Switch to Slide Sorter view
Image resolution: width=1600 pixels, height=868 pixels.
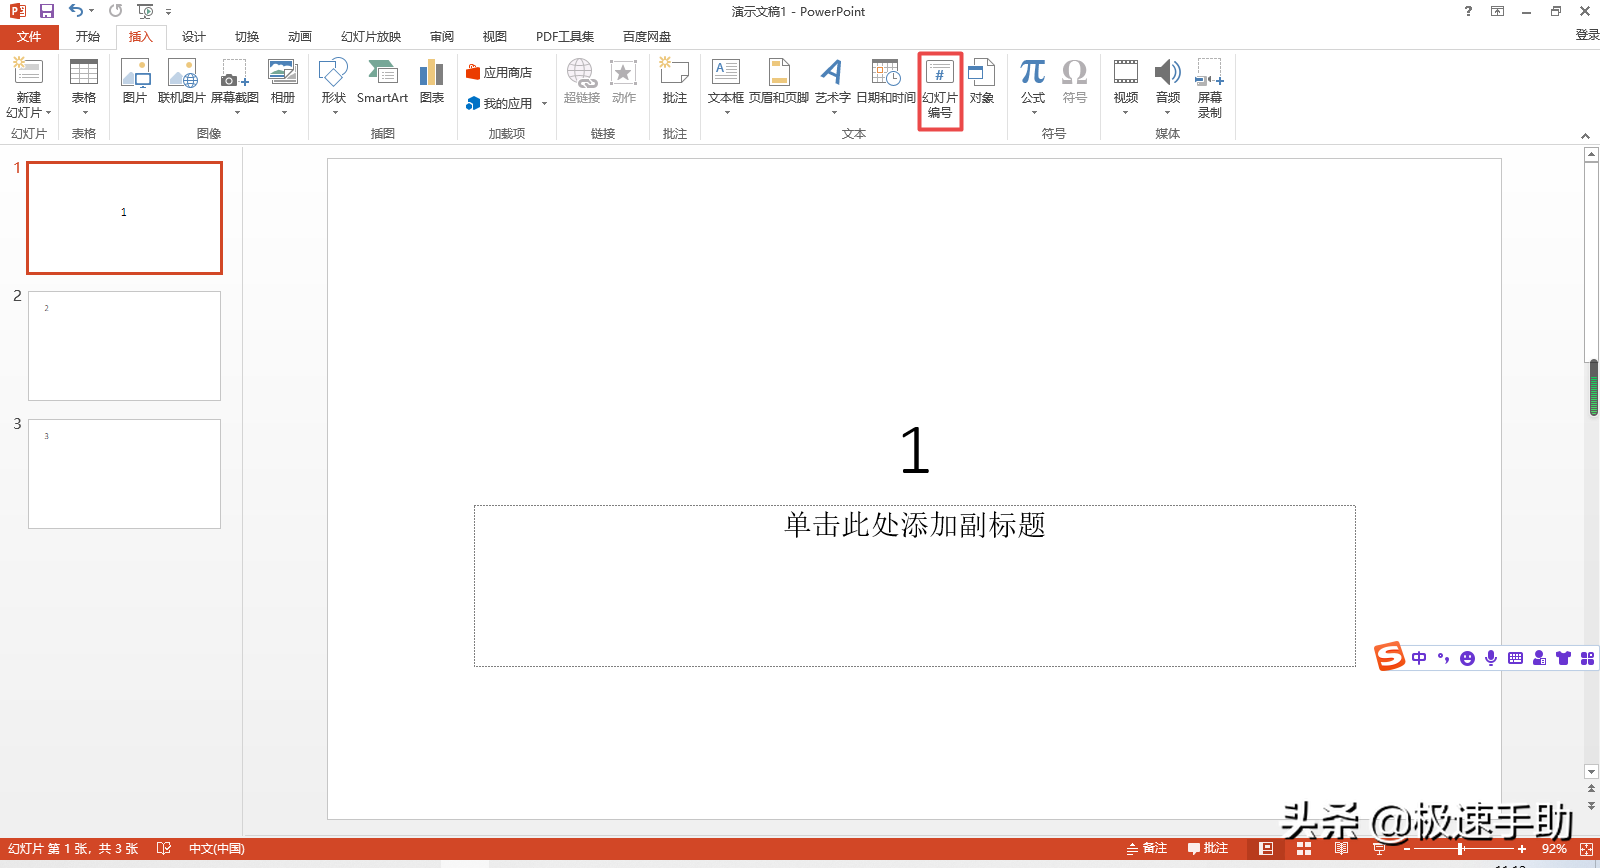click(1304, 848)
